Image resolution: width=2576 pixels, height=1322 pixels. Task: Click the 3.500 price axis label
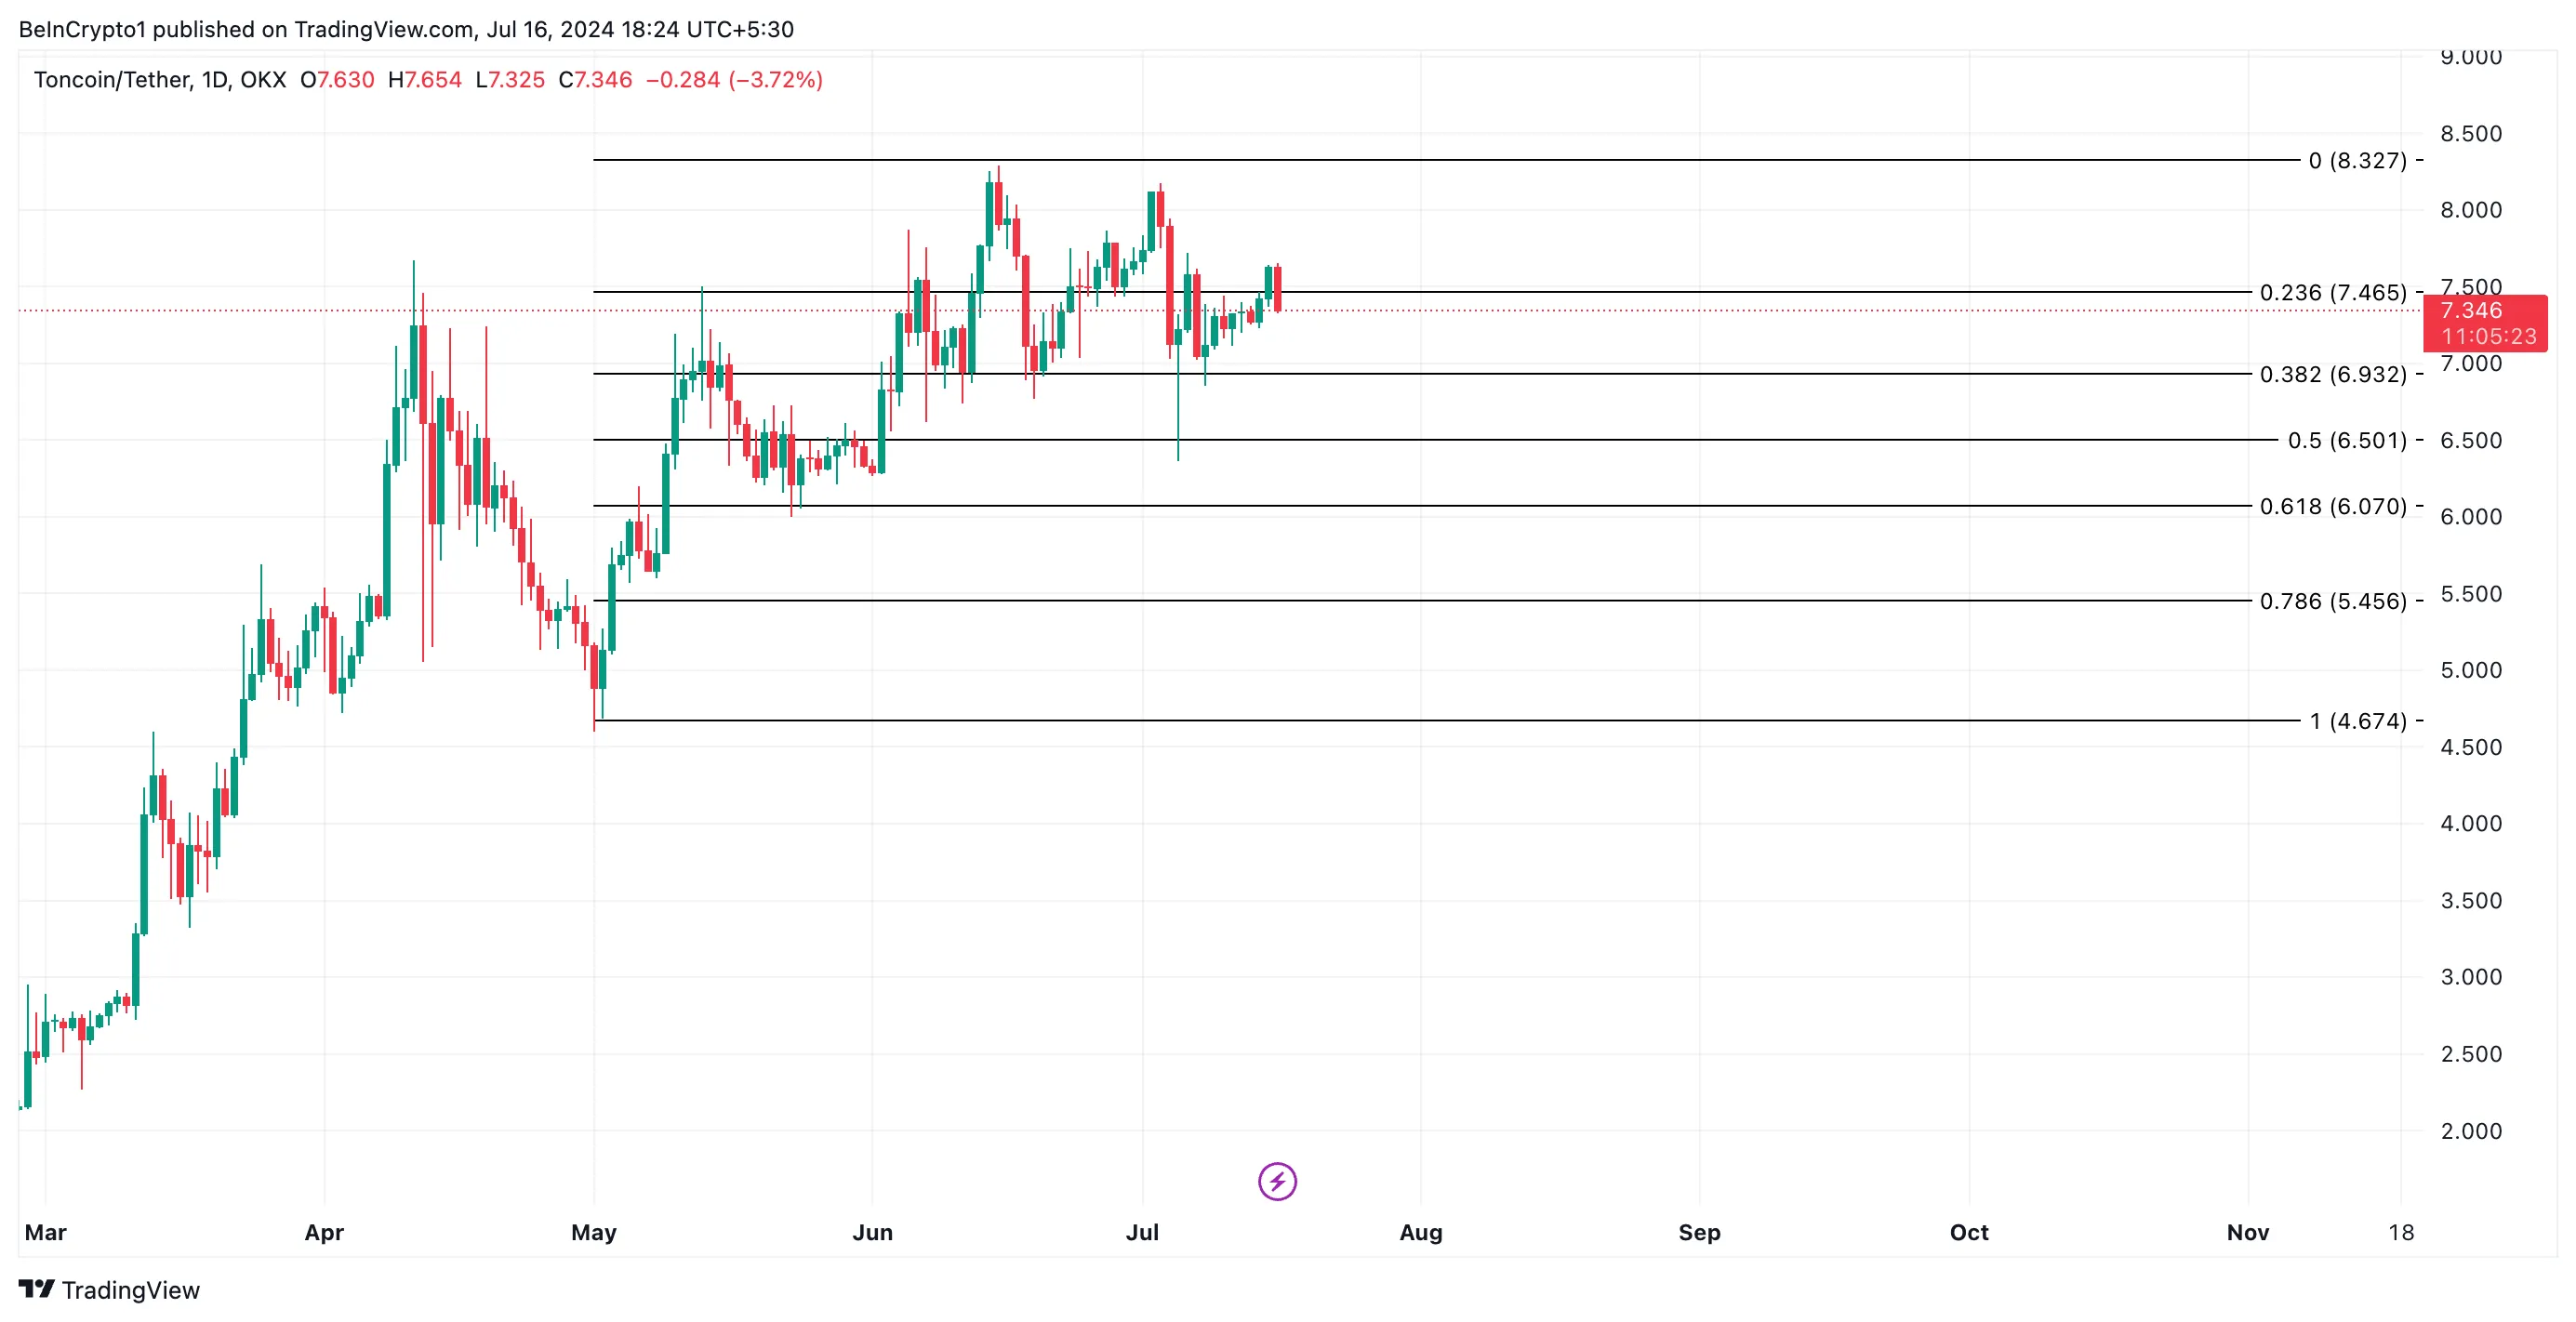[x=2471, y=901]
